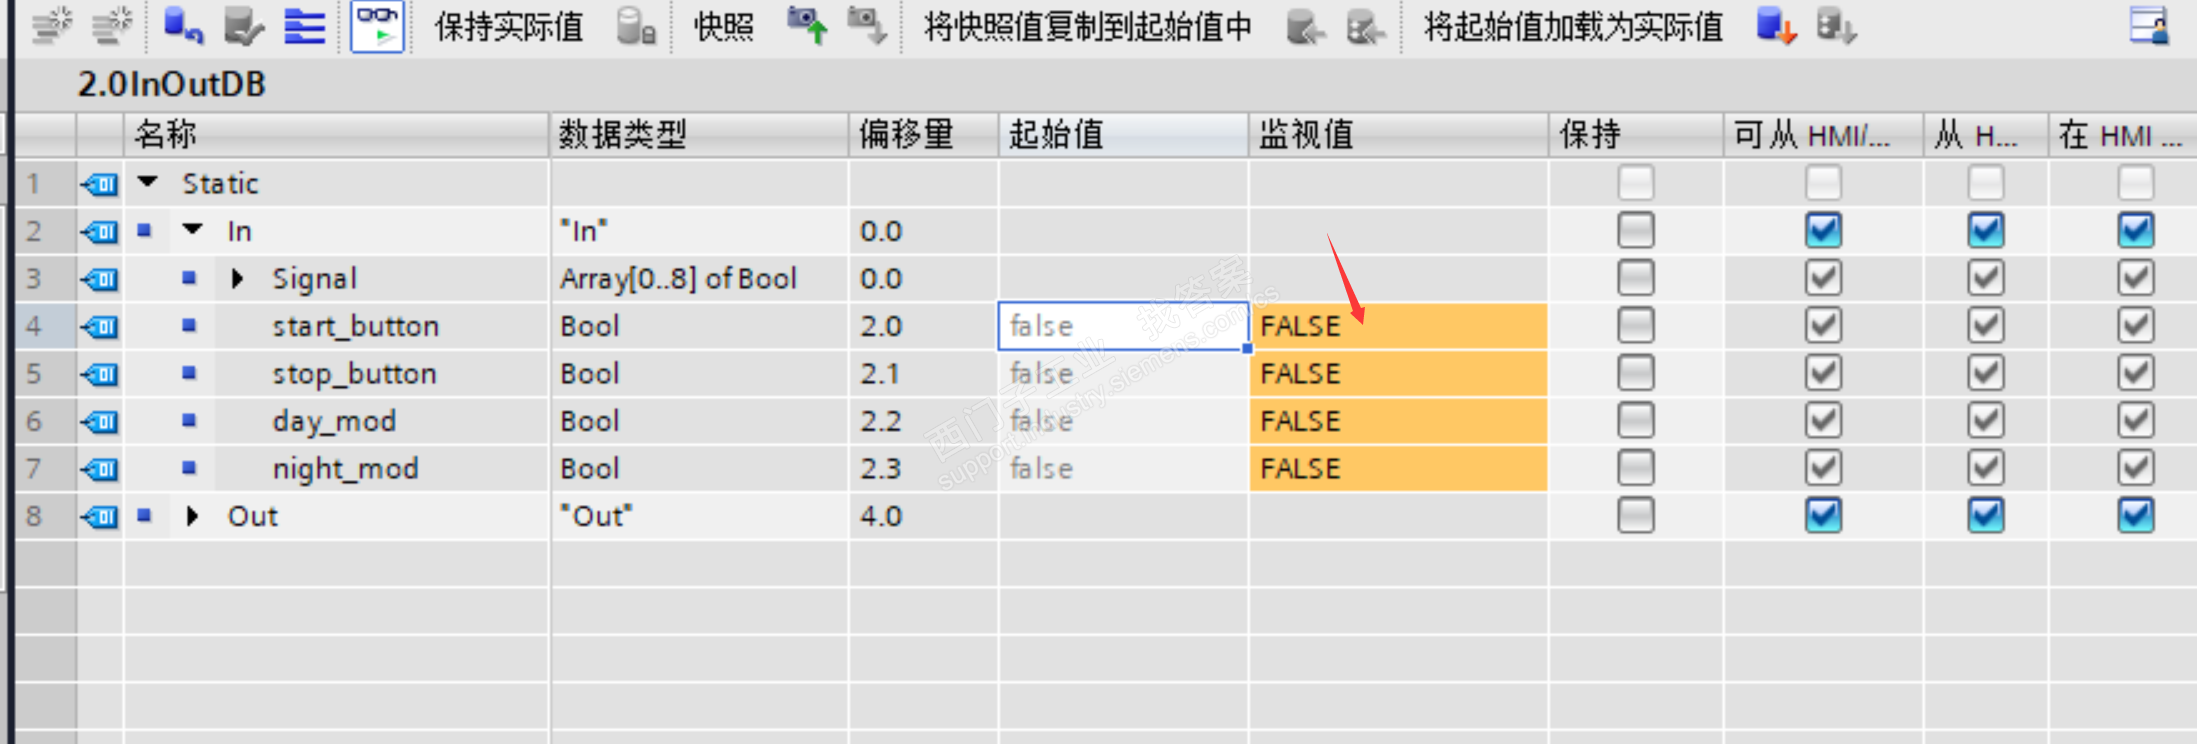
Task: Select the day_mod name cell
Action: (x=334, y=421)
